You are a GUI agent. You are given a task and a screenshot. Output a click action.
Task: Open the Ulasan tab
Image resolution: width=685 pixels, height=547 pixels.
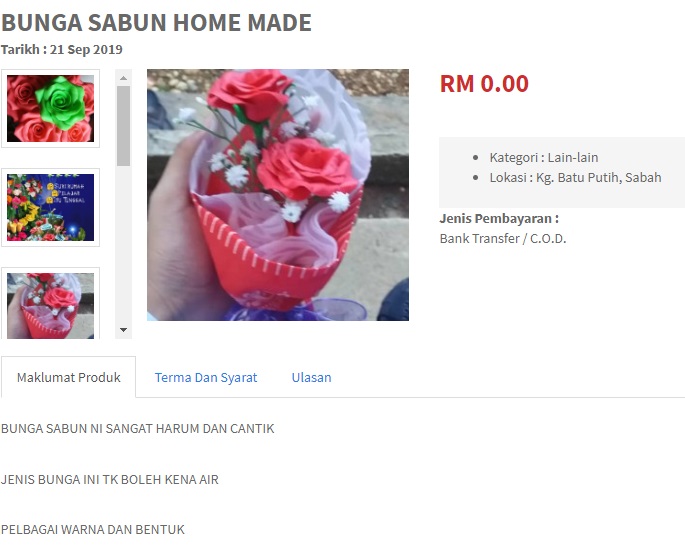(x=311, y=377)
